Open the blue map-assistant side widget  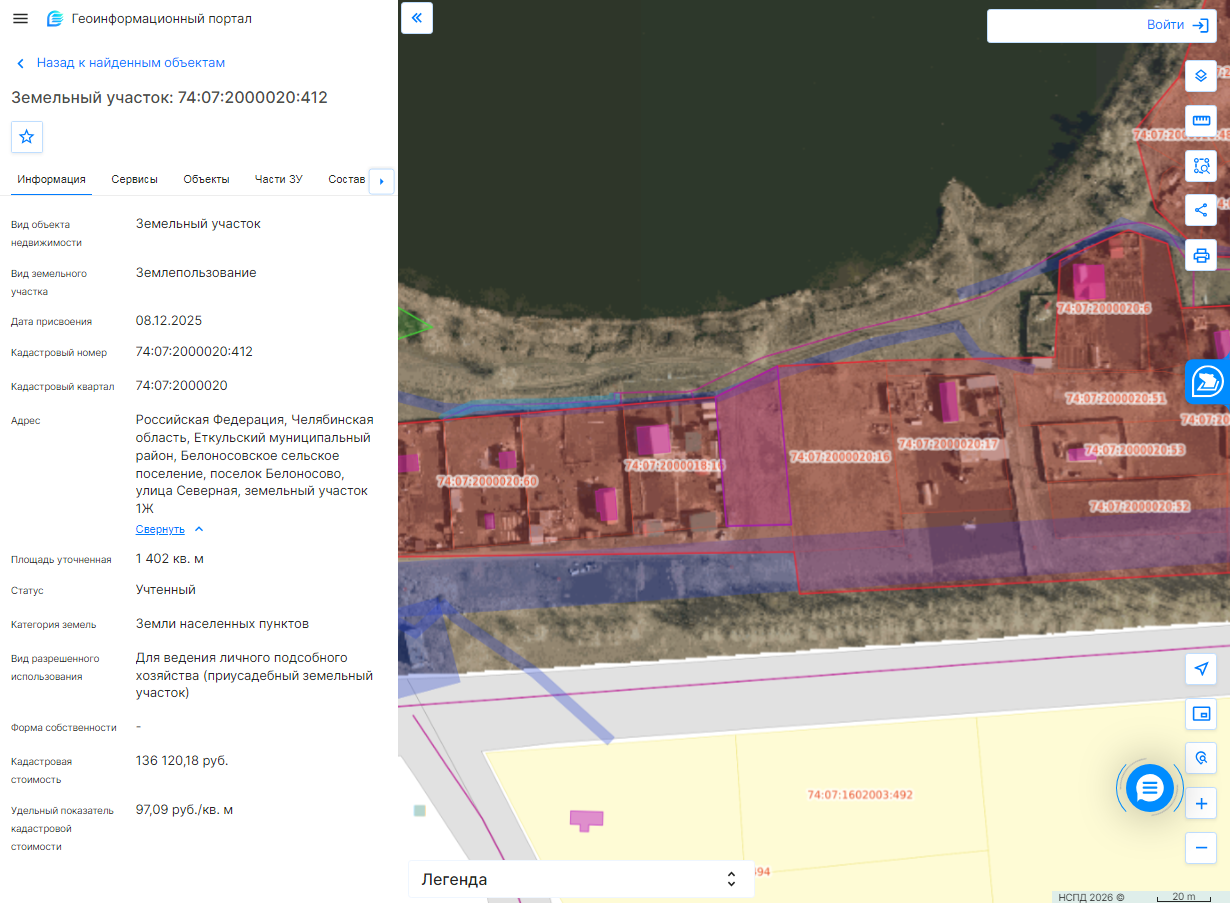coord(1208,381)
